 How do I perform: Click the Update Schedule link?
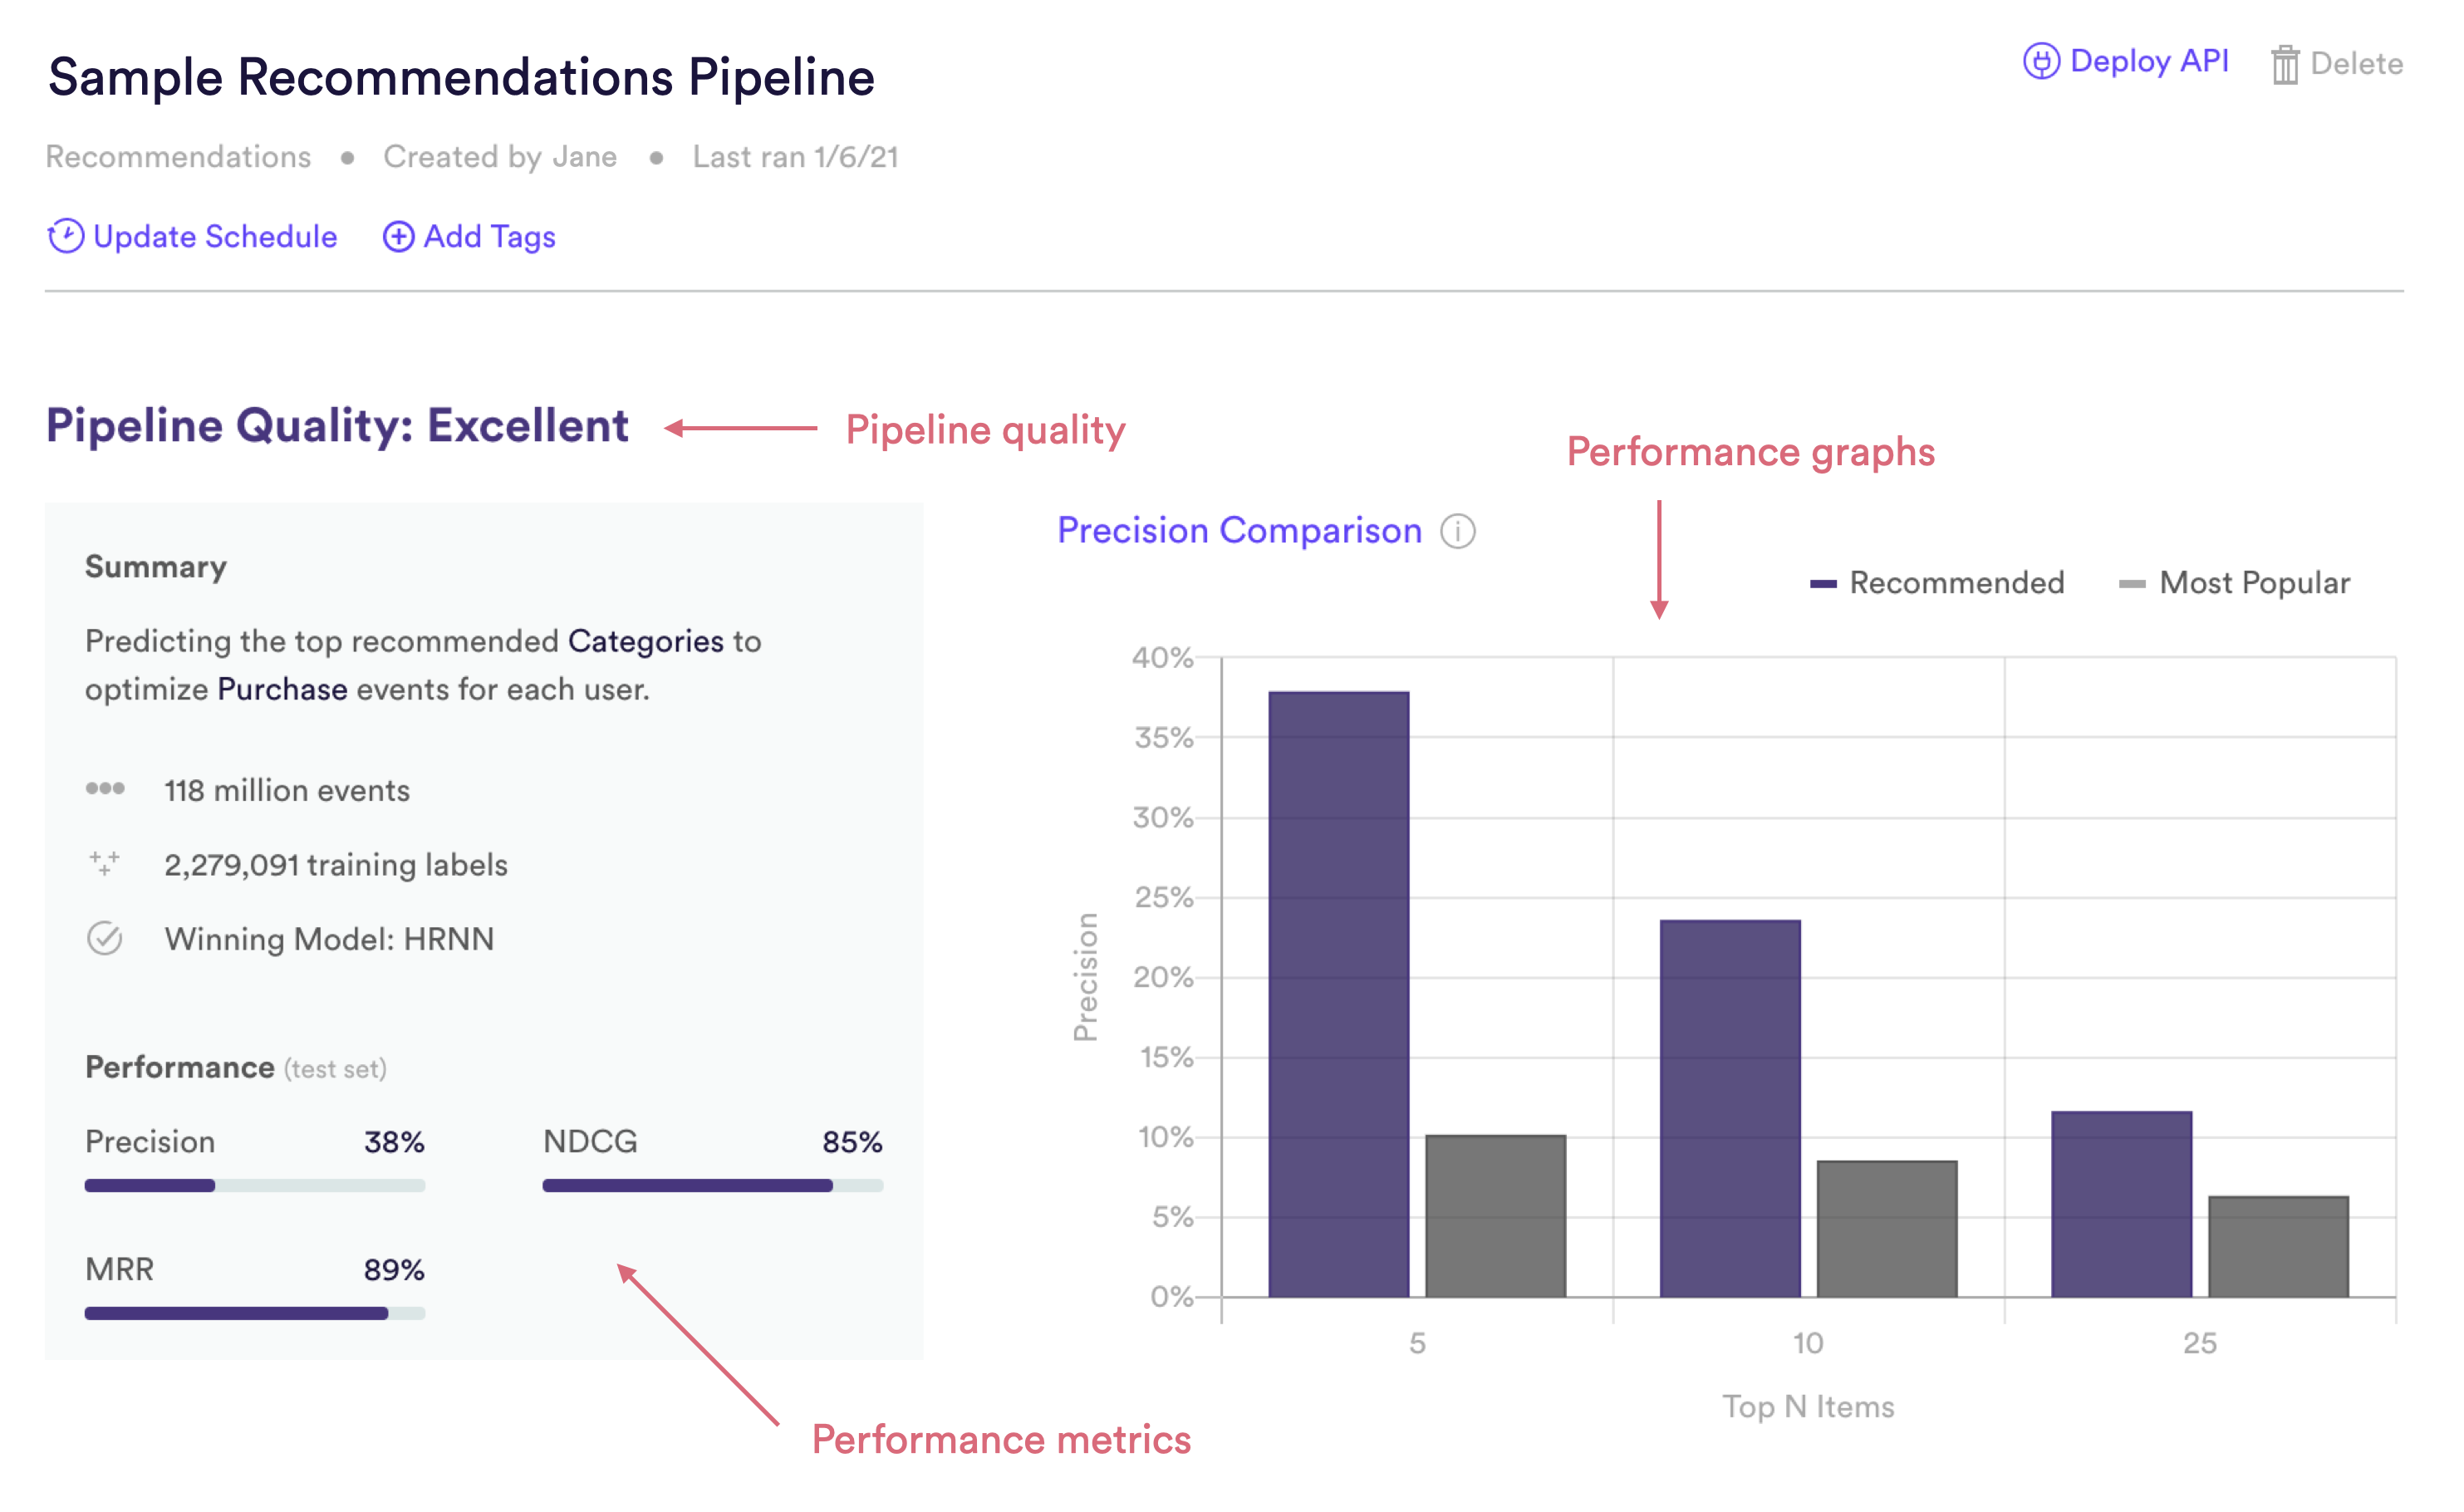[x=215, y=237]
